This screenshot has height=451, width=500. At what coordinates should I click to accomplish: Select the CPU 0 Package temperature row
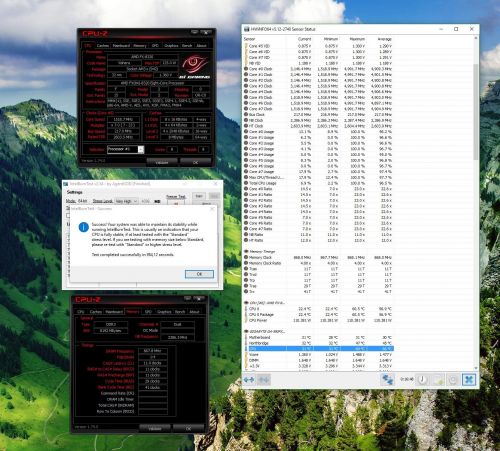(318, 314)
